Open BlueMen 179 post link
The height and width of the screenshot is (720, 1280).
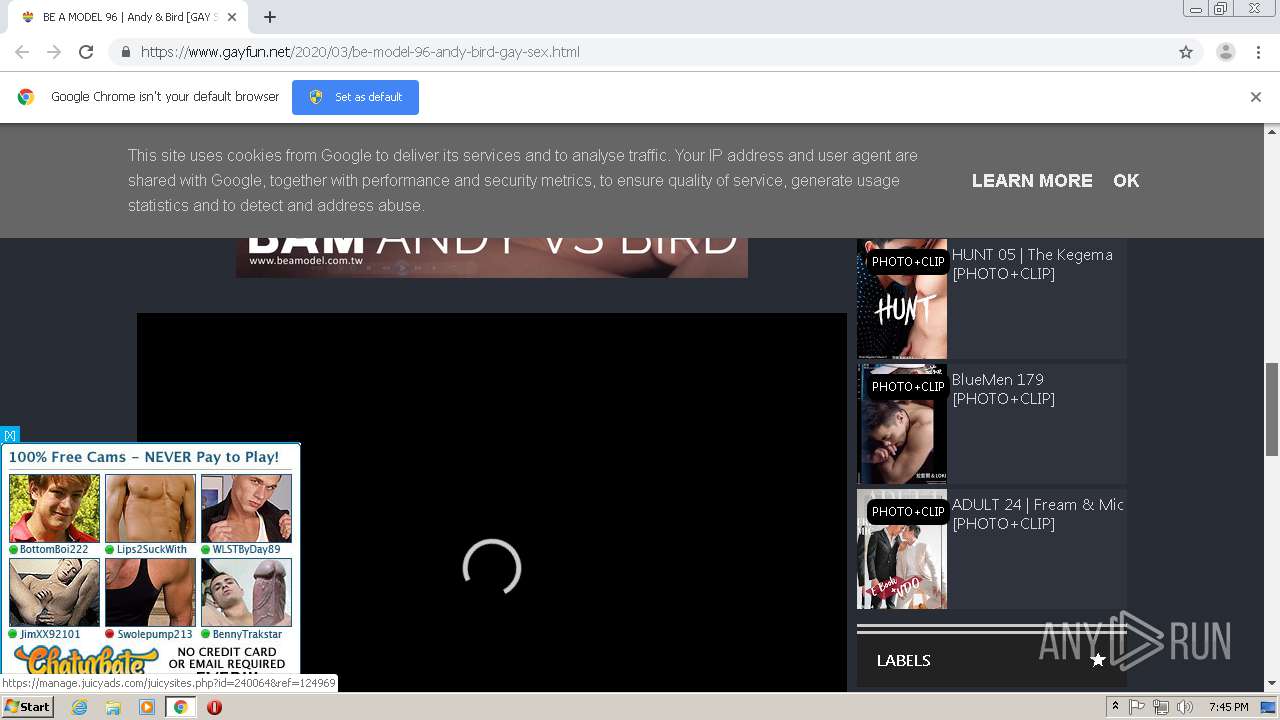1003,389
